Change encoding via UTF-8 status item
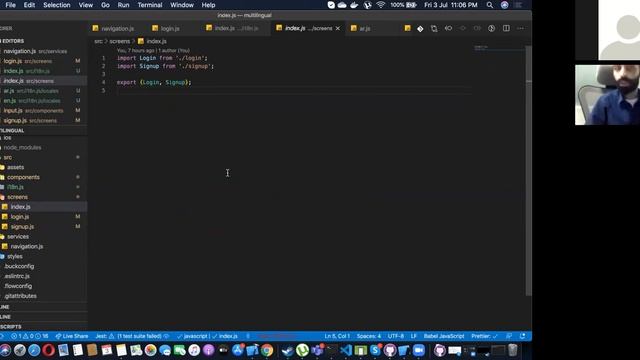 coord(396,336)
